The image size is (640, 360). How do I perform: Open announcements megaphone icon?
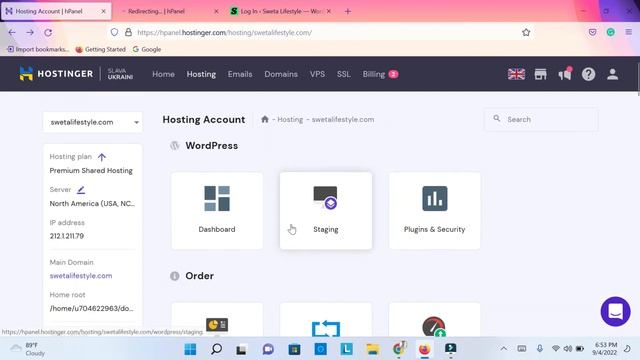[565, 74]
